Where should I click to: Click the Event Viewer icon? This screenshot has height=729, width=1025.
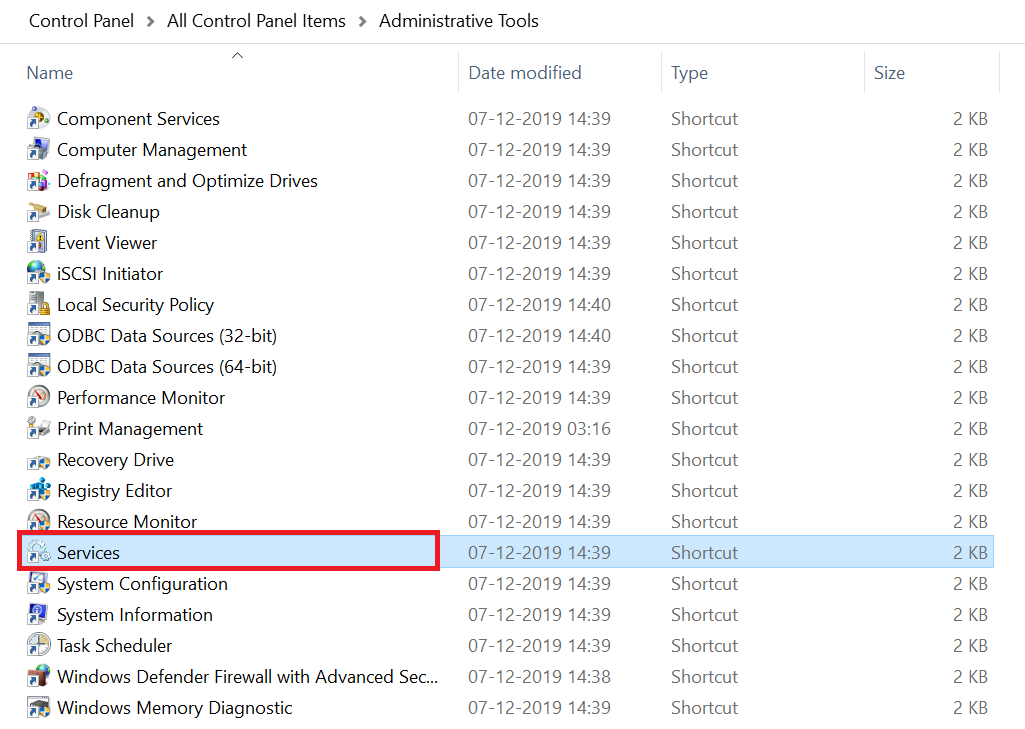(39, 243)
